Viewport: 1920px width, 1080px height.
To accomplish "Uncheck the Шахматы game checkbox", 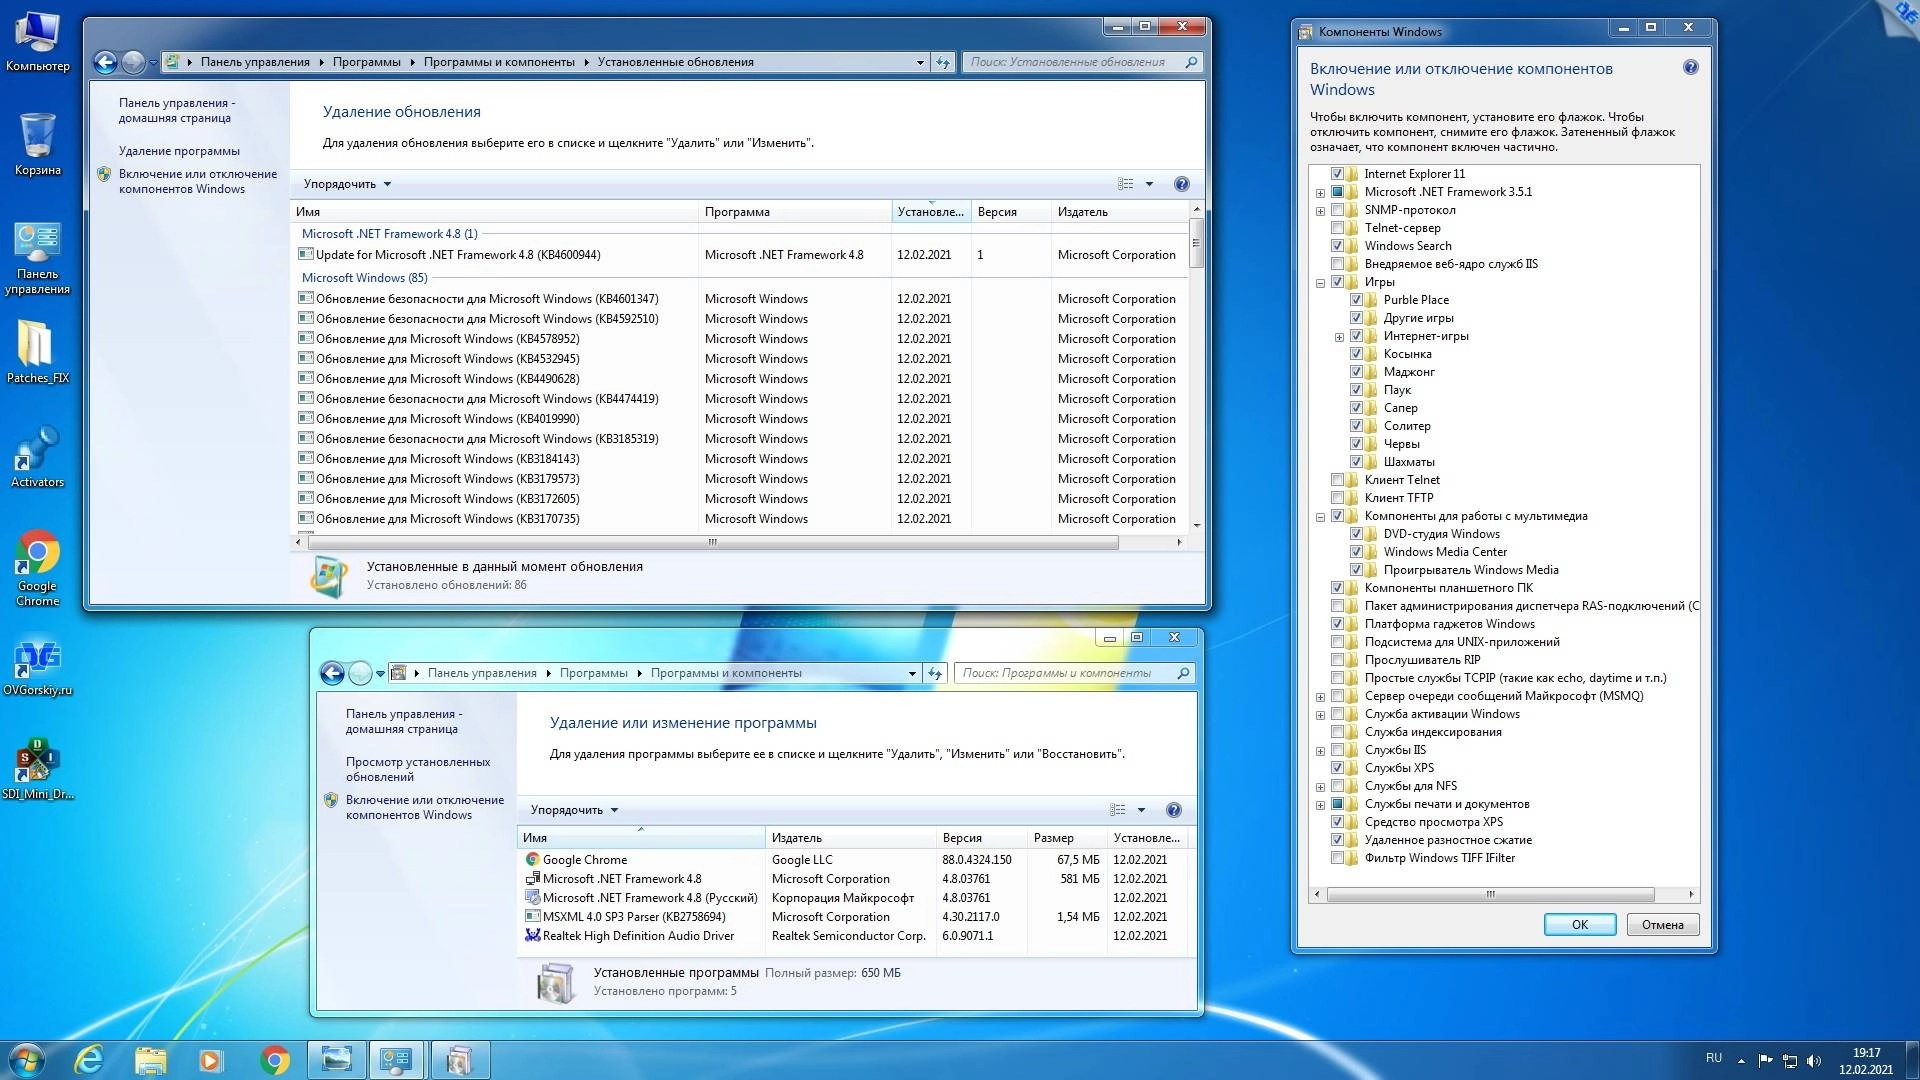I will [x=1356, y=462].
